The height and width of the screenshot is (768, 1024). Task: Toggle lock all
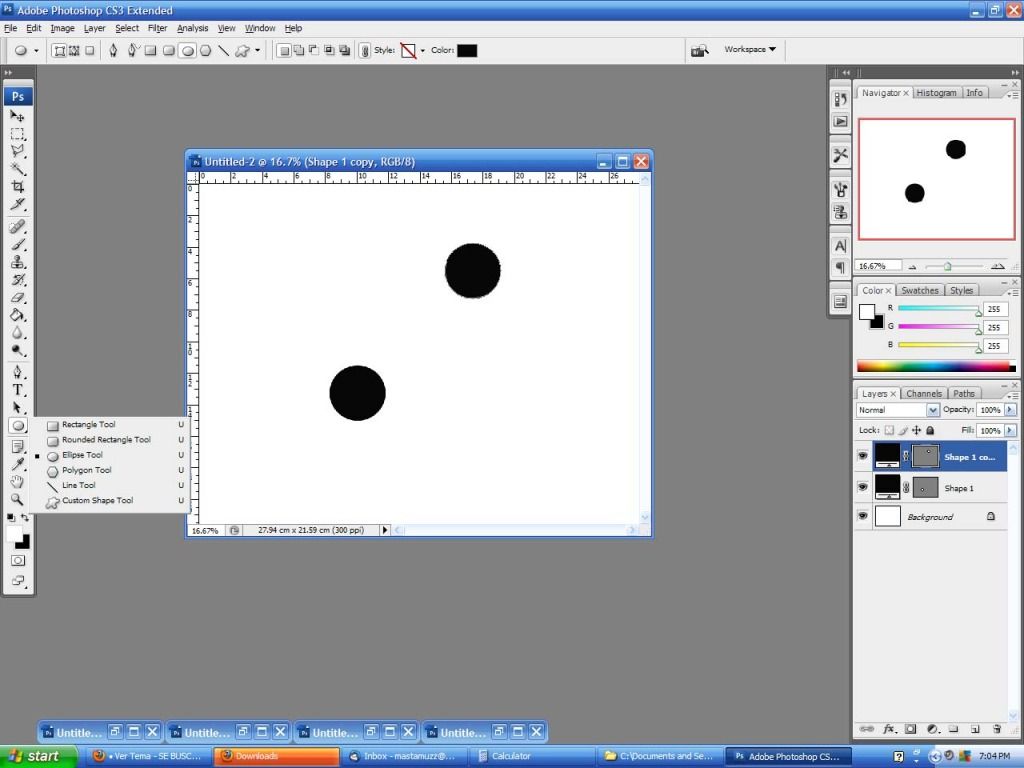click(930, 430)
